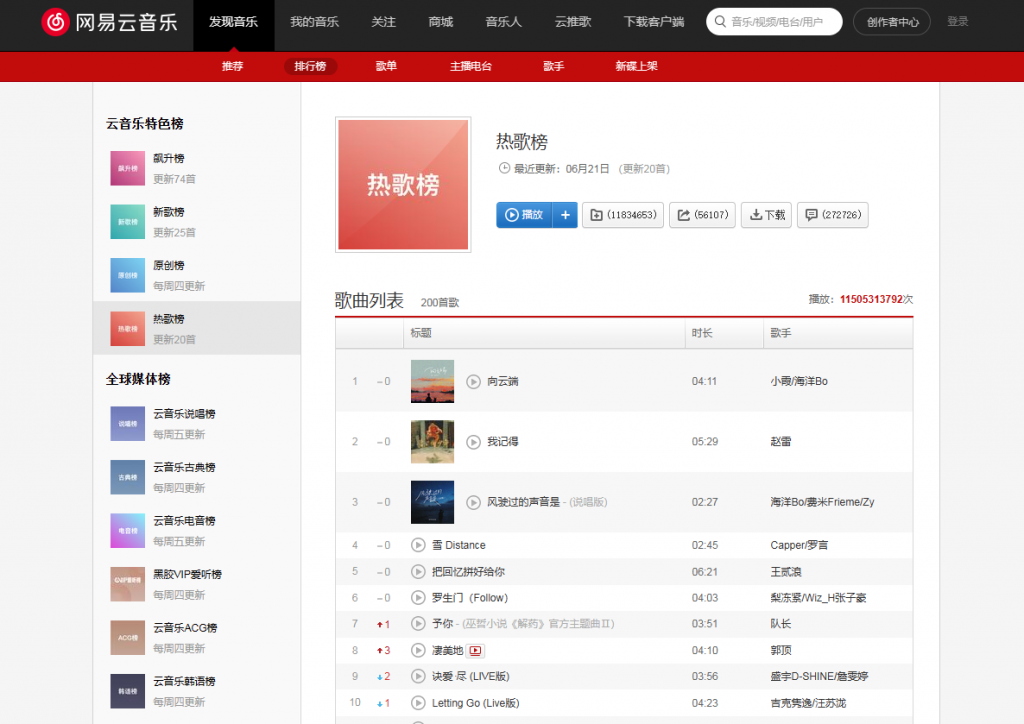Open the 关注 tab
The height and width of the screenshot is (724, 1024).
point(383,22)
